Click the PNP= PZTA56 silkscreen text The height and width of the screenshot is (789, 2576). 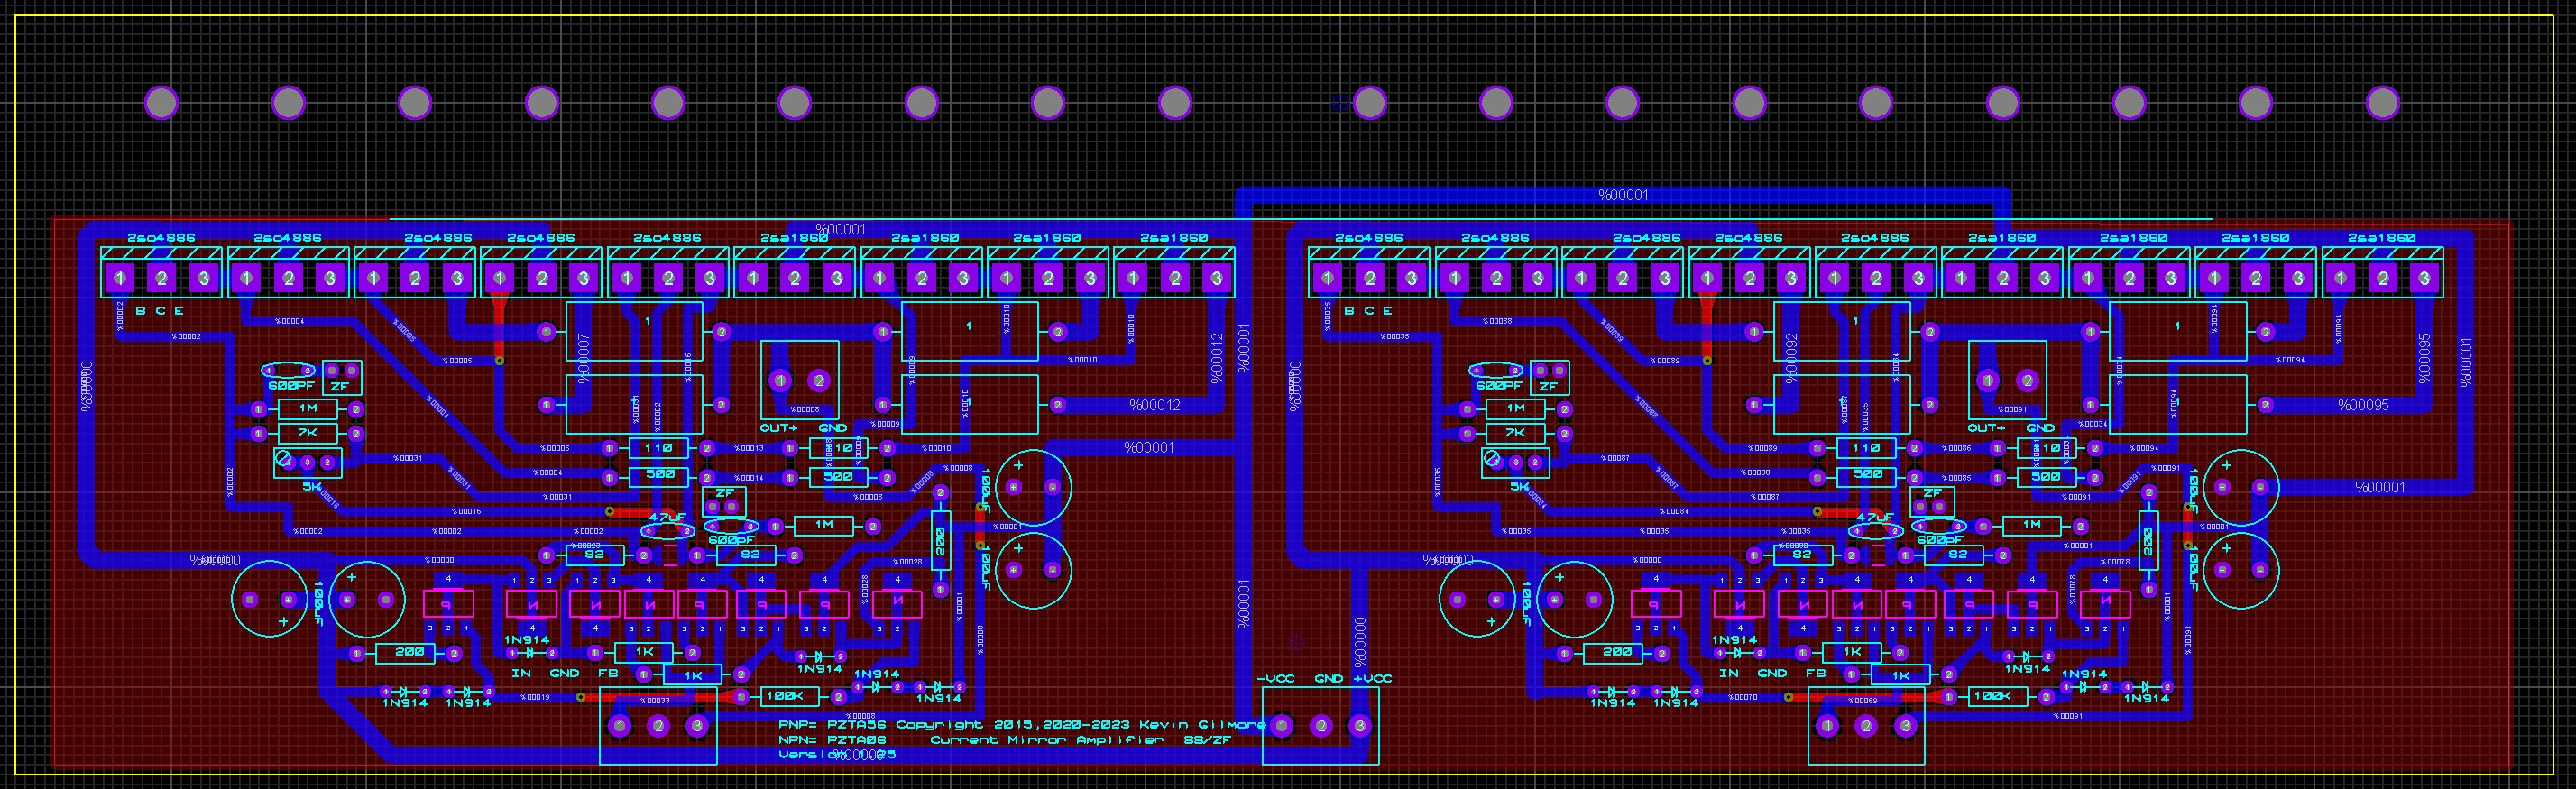pos(832,724)
